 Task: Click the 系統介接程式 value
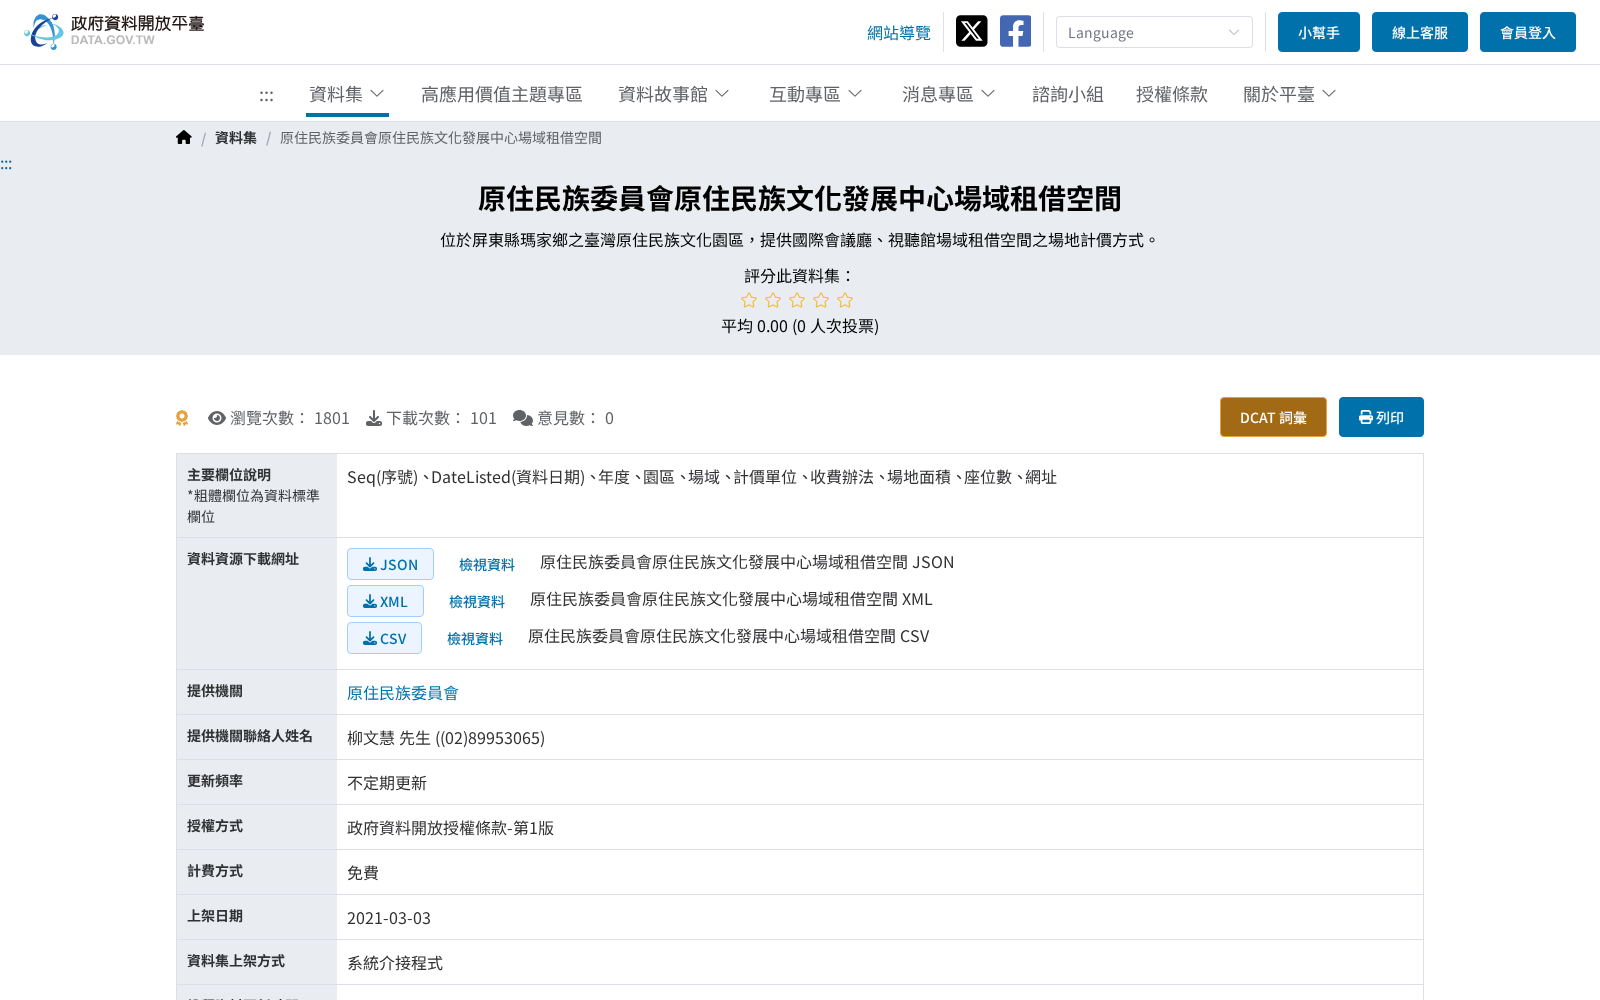point(395,963)
